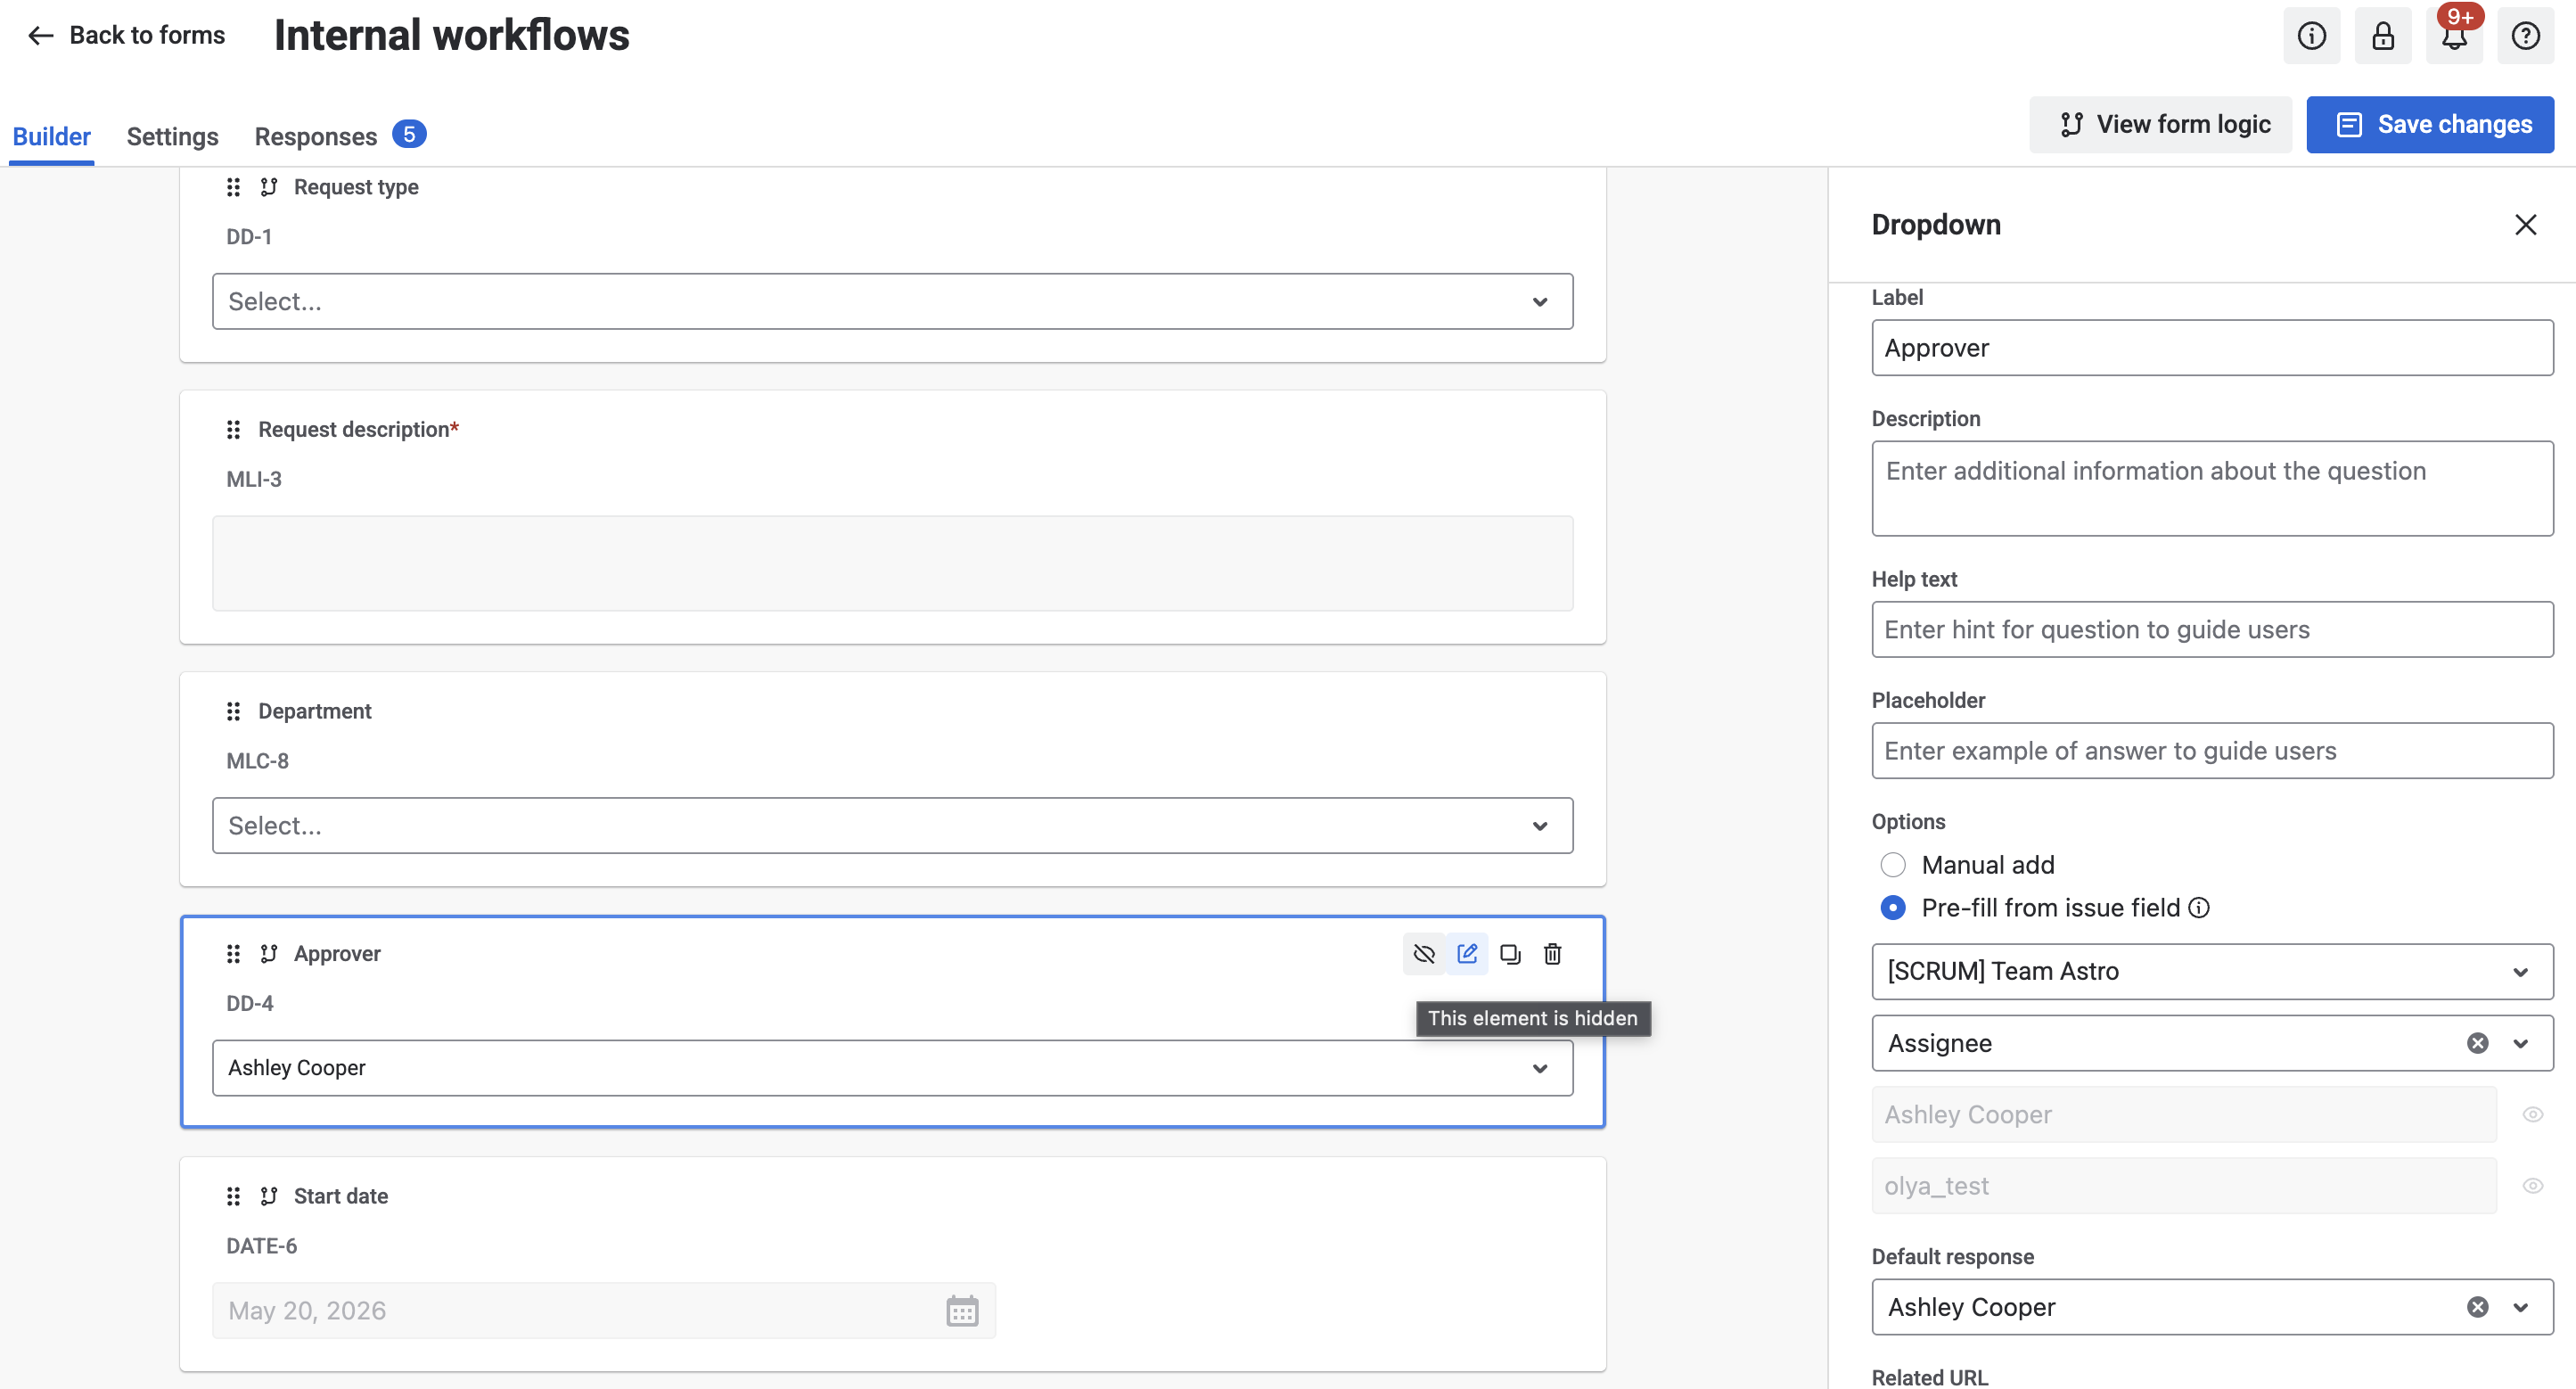The width and height of the screenshot is (2576, 1389).
Task: Open the info icon in top bar
Action: 2311,36
